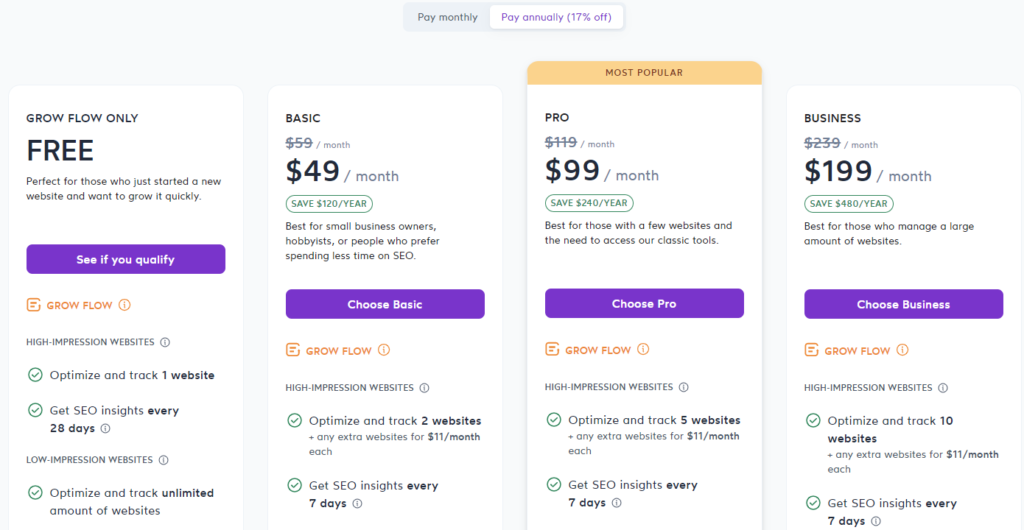
Task: Click info icon beside Basic plan Grow Flow
Action: click(x=384, y=350)
